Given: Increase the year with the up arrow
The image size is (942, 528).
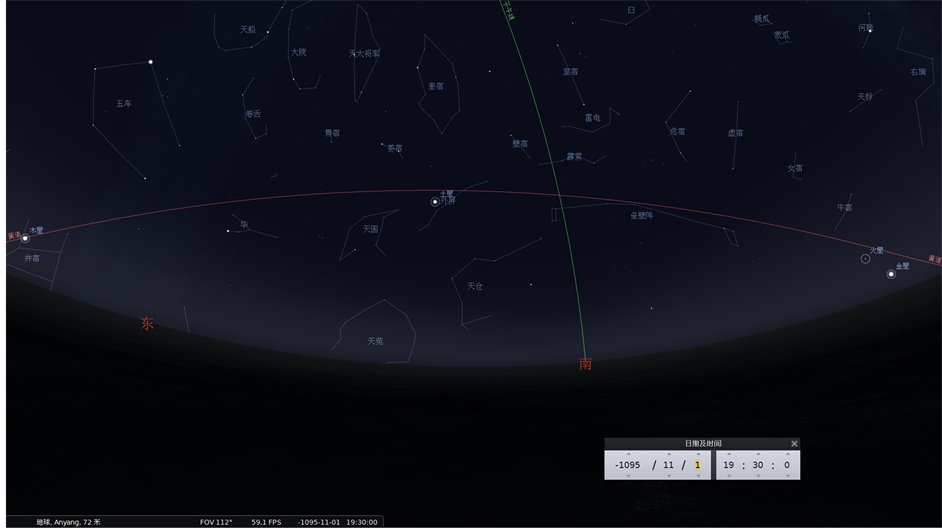Looking at the screenshot, I should point(628,454).
